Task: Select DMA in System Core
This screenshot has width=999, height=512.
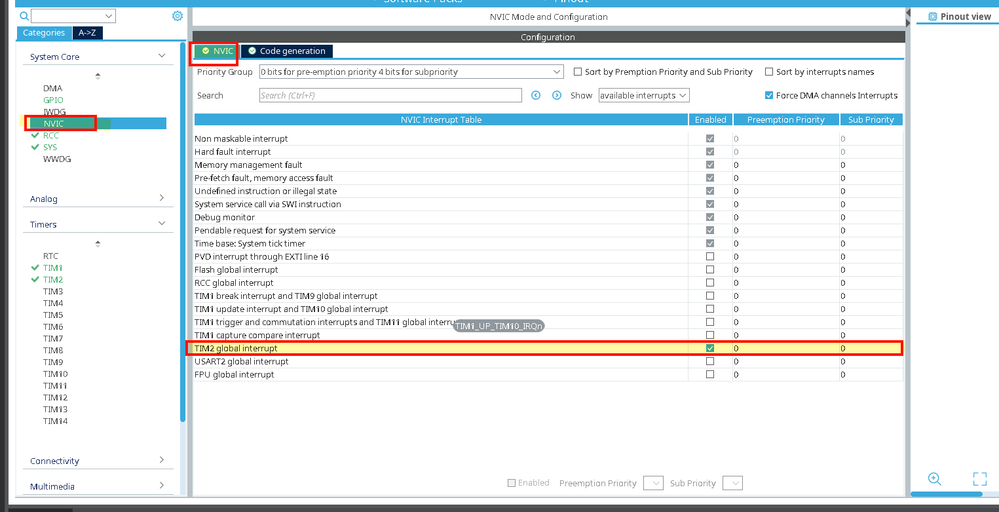Action: pos(53,88)
